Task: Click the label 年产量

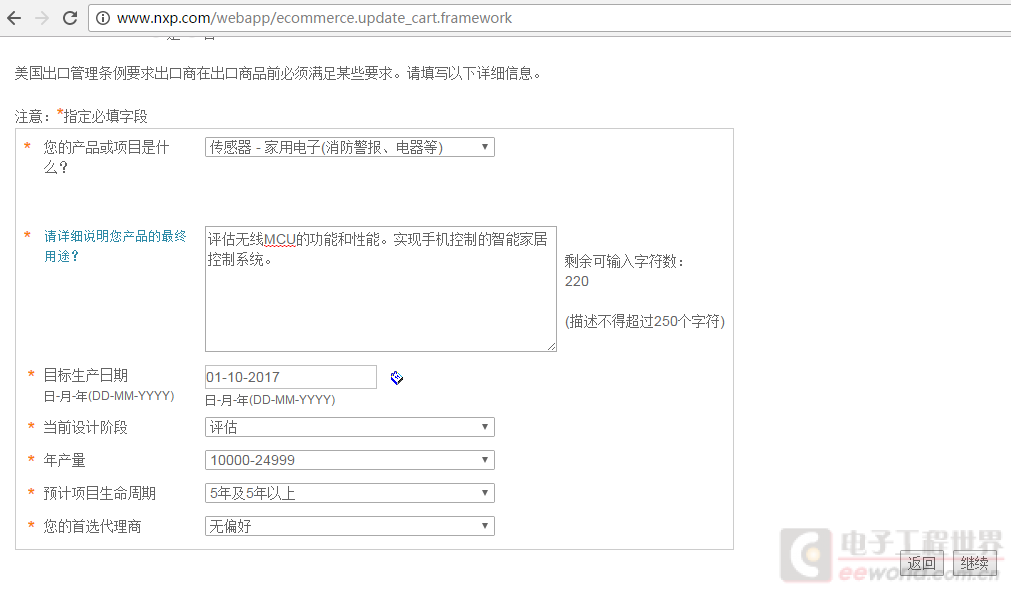Action: (x=64, y=460)
